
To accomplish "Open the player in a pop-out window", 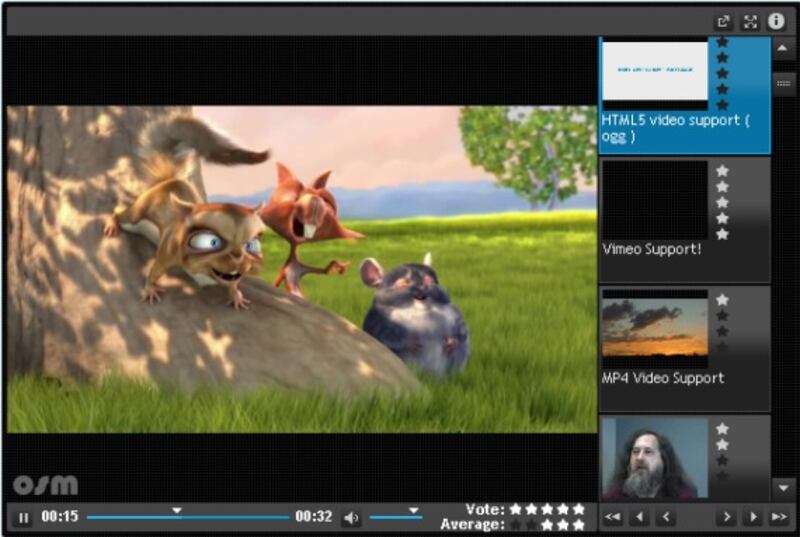I will pos(724,21).
